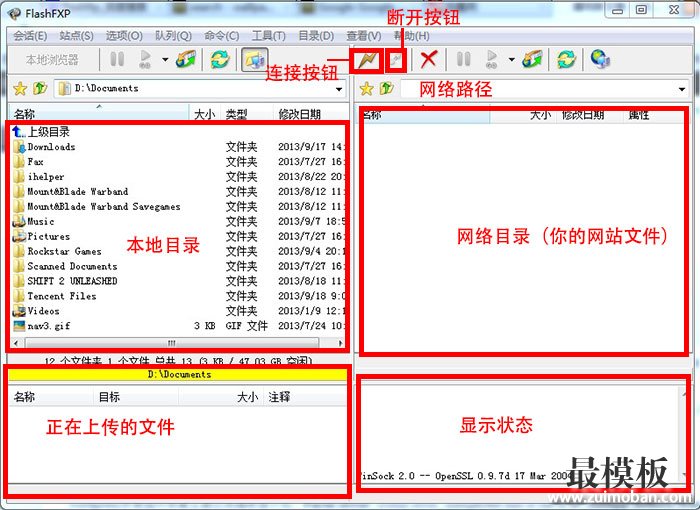Click the right pane up-folder icon

pos(384,89)
